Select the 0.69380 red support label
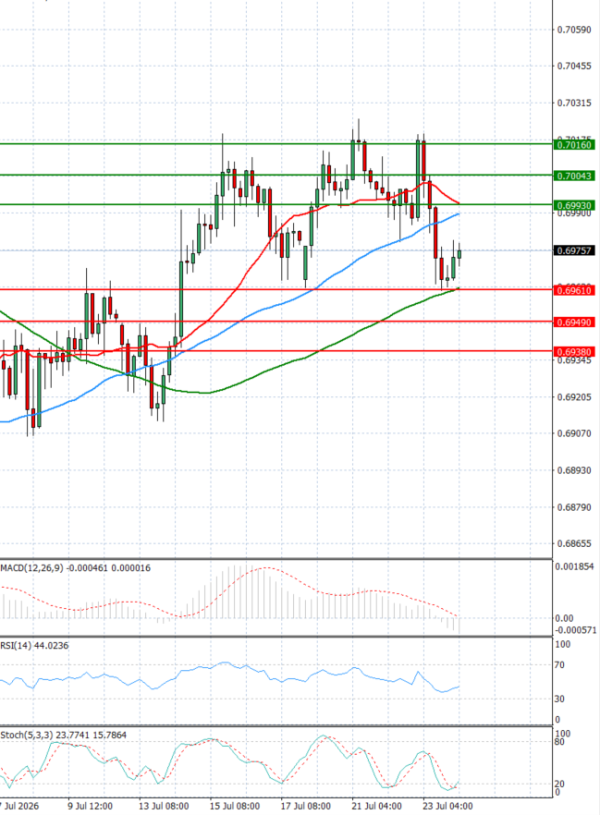Viewport: 600px width, 815px height. [574, 352]
